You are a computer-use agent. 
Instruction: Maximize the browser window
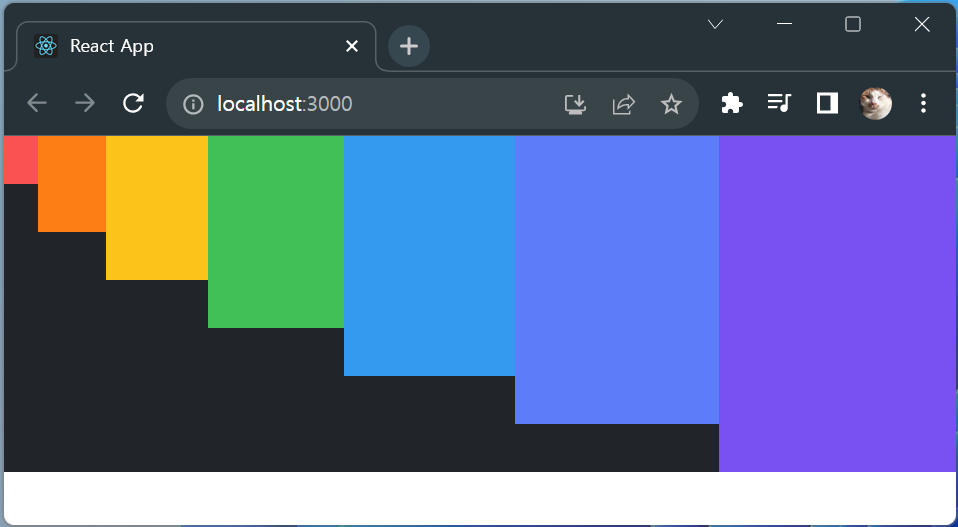(x=853, y=24)
